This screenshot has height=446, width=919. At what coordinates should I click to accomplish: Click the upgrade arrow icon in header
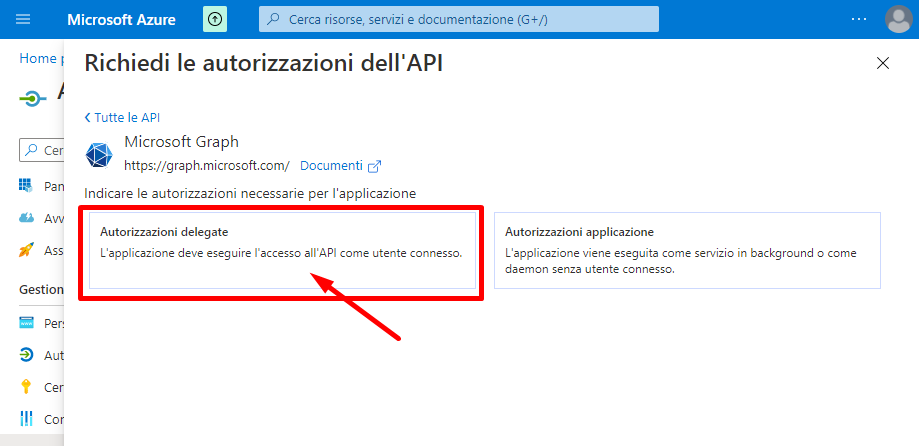coord(215,19)
